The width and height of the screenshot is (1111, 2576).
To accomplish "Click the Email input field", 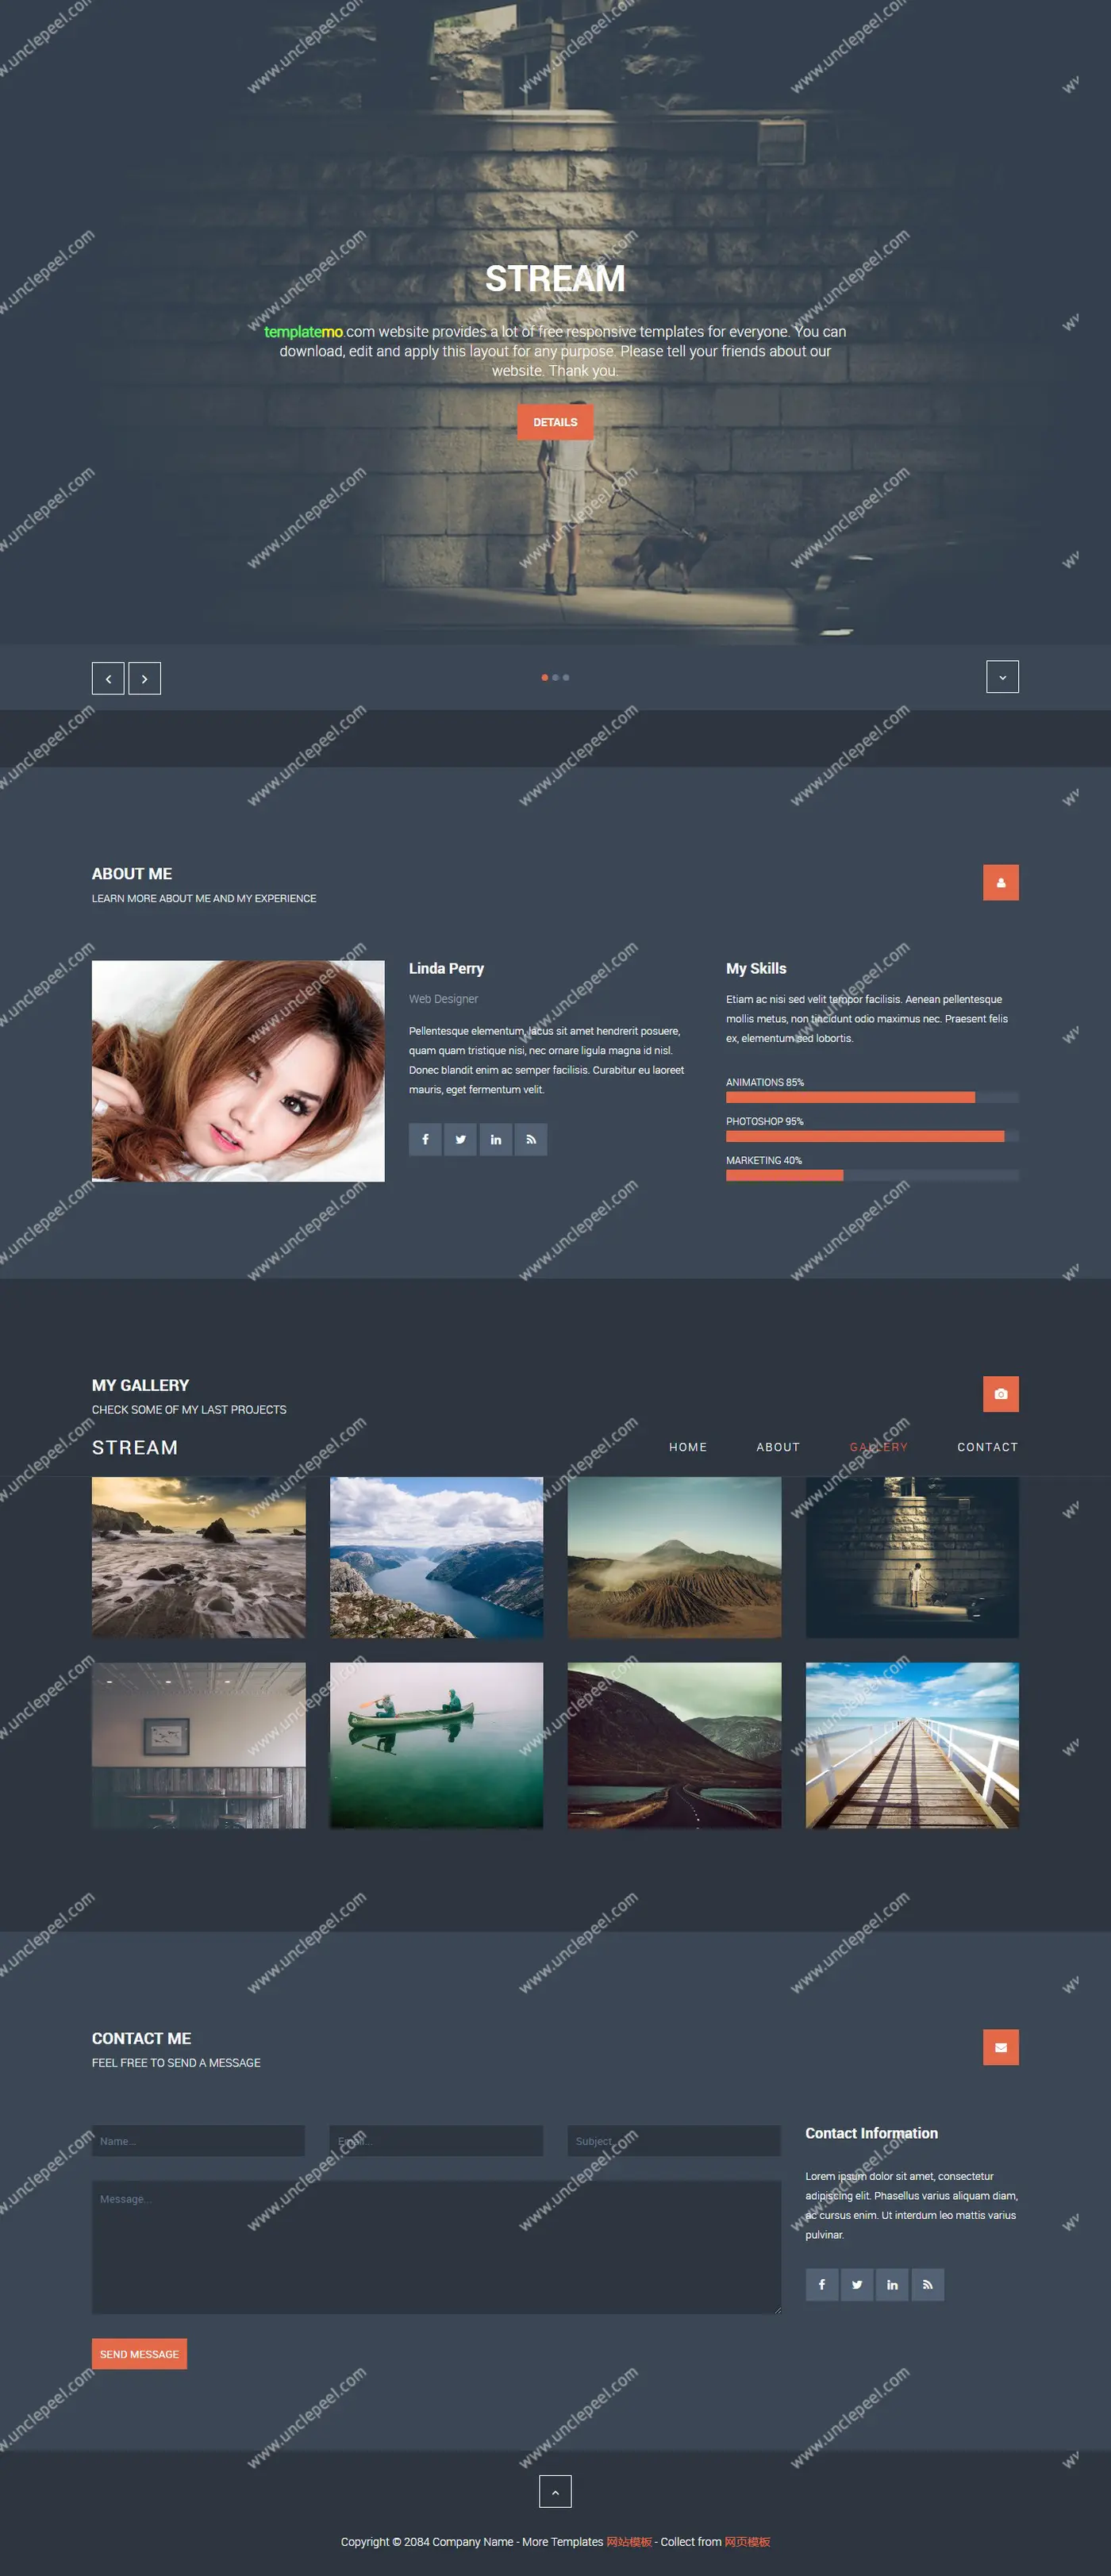I will pyautogui.click(x=436, y=2140).
